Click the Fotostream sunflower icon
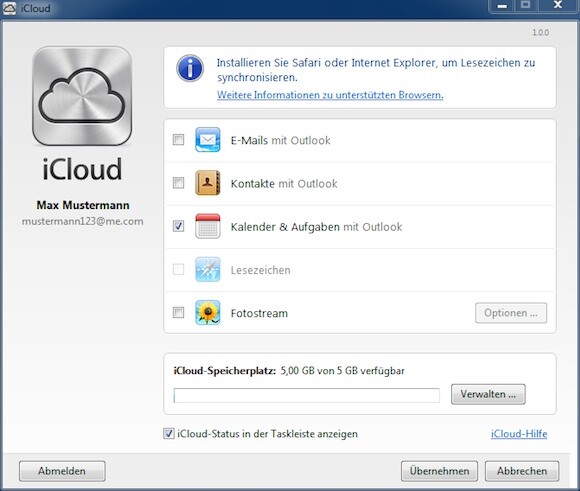Image resolution: width=580 pixels, height=491 pixels. (208, 313)
